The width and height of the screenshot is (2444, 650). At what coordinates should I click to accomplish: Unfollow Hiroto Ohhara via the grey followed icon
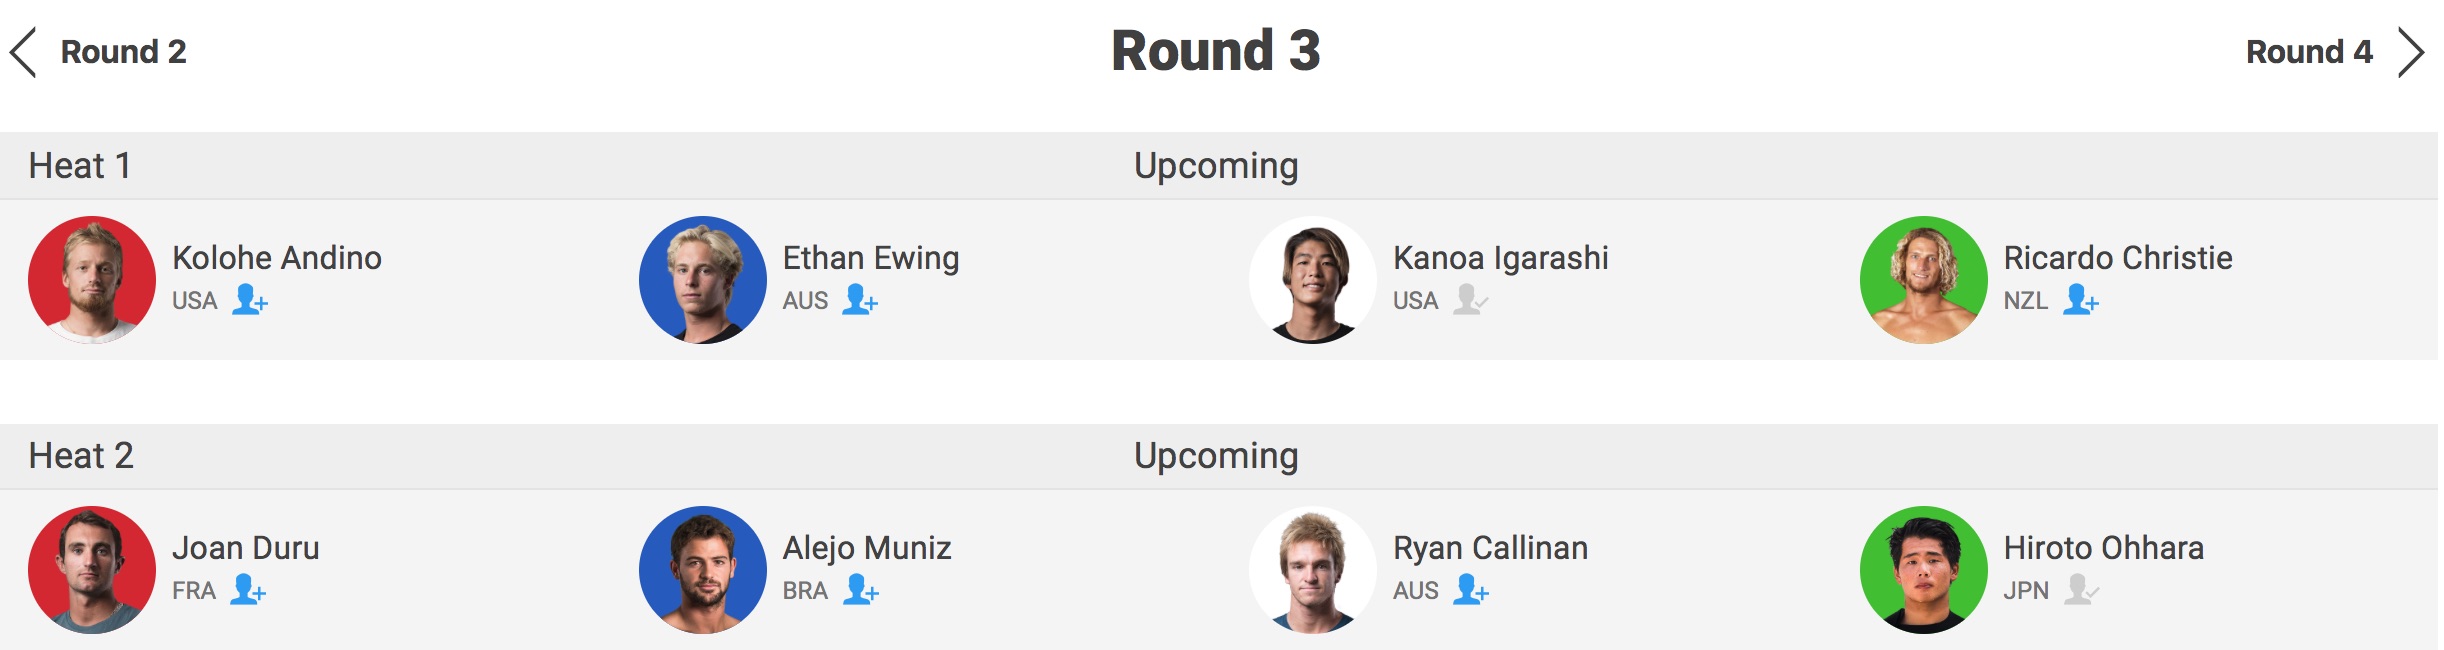(2080, 589)
